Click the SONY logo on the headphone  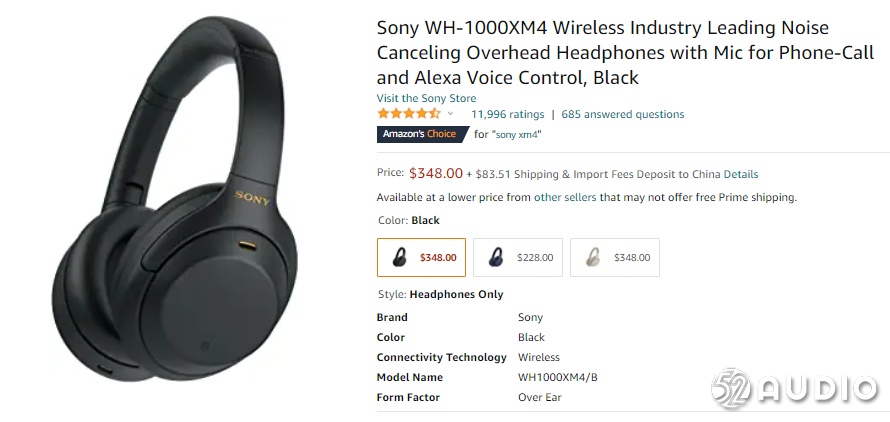251,194
